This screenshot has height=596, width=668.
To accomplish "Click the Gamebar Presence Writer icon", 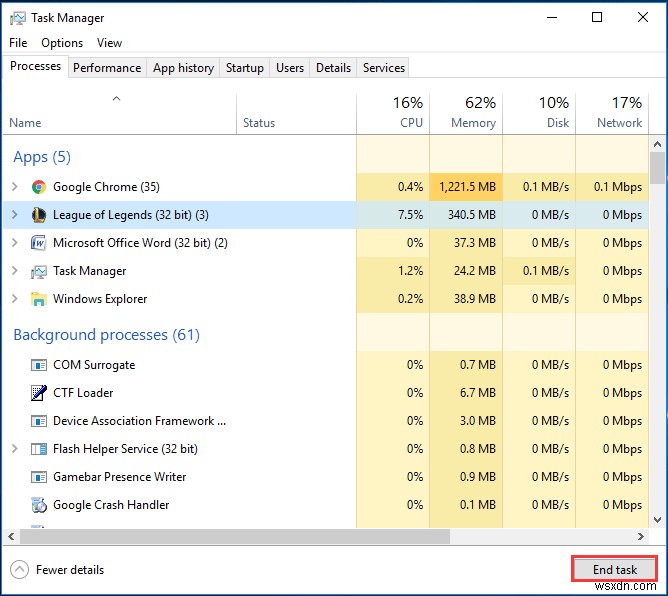I will [39, 477].
